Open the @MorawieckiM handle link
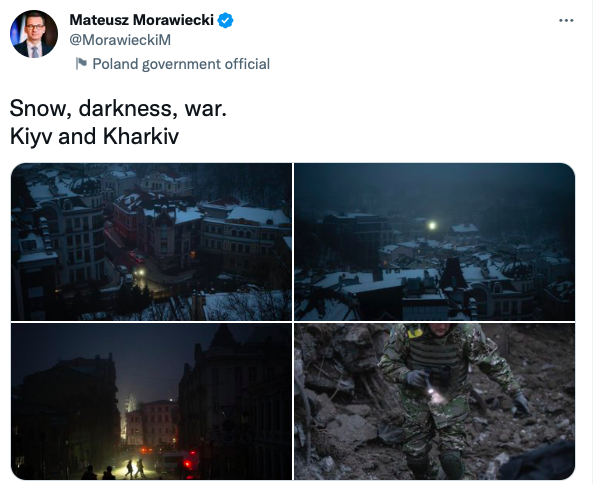Viewport: 594px width, 484px height. coord(120,40)
